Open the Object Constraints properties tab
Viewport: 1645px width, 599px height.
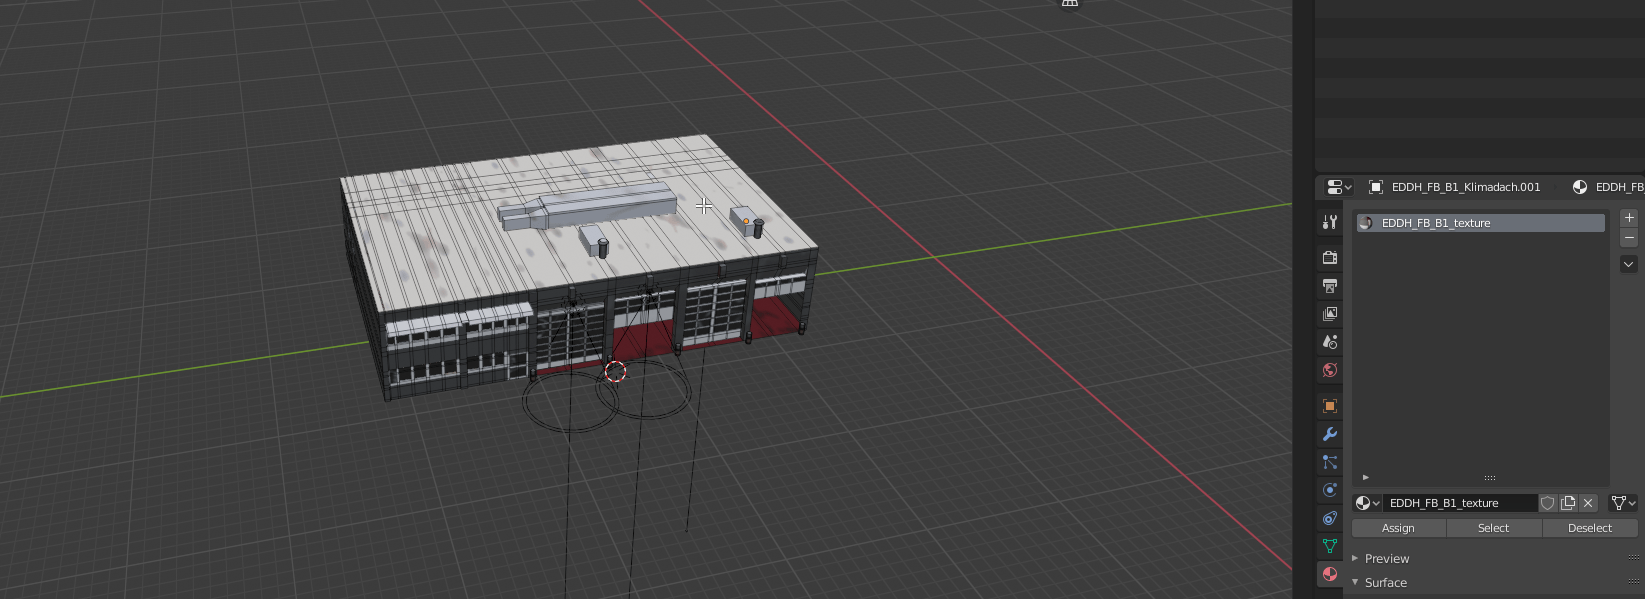1329,518
